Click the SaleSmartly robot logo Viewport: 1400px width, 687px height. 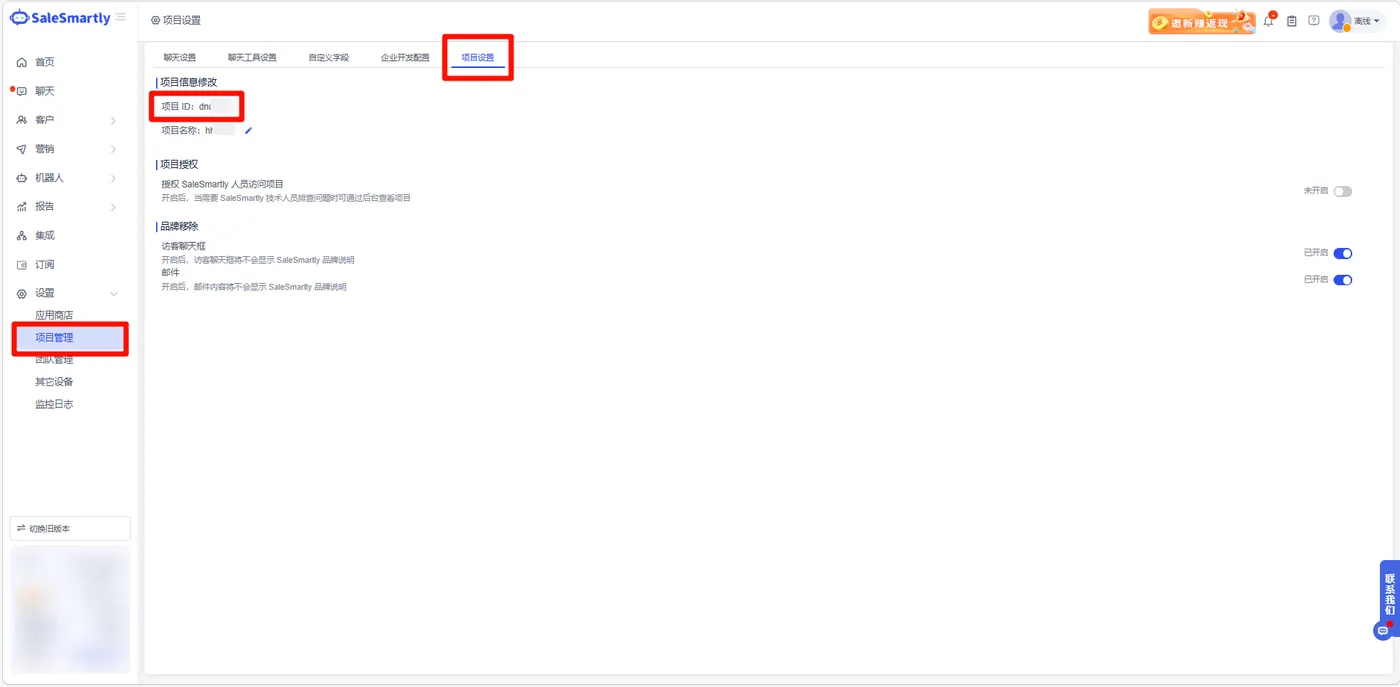click(19, 18)
